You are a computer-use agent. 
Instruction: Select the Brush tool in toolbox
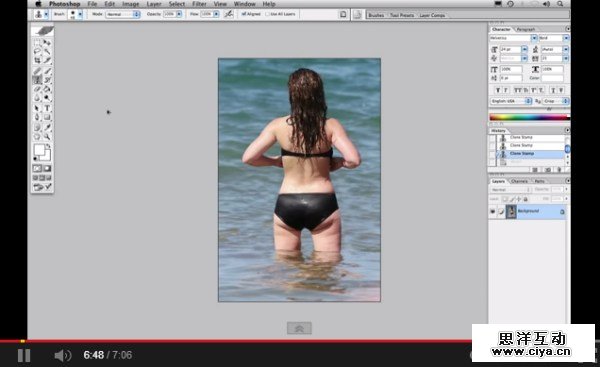pyautogui.click(x=47, y=71)
